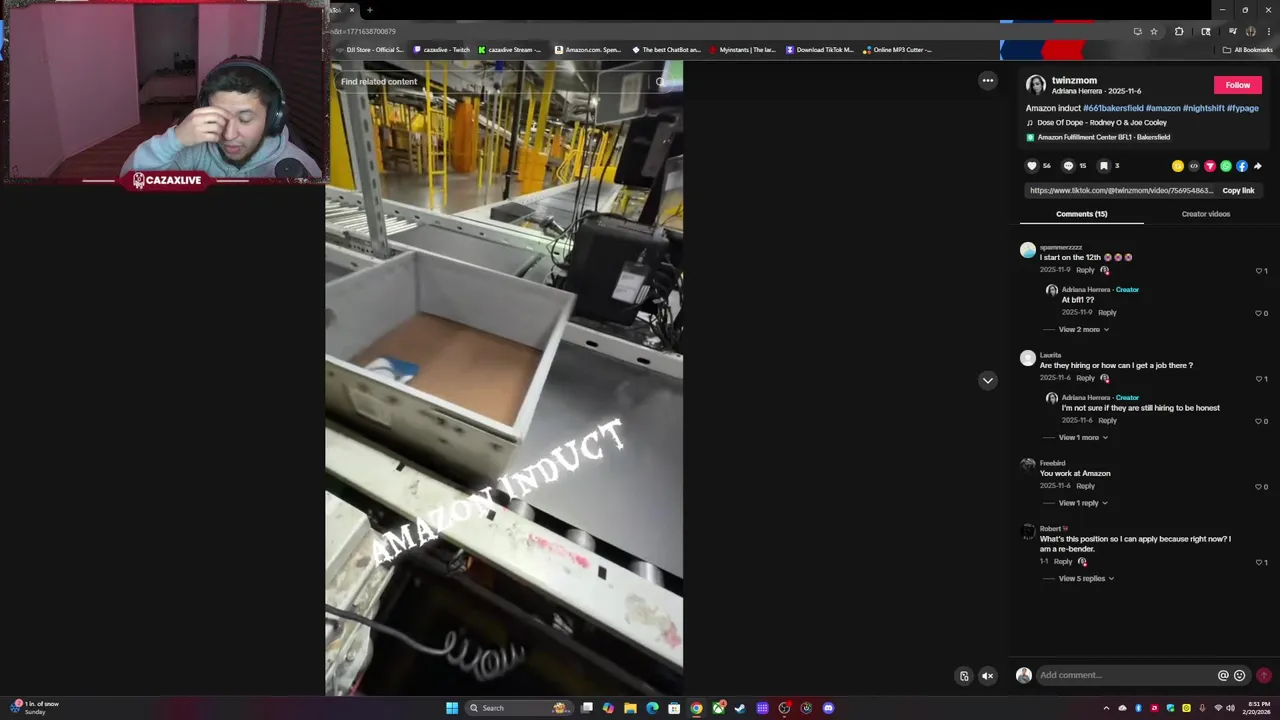Bookmark this page with the star icon
The image size is (1280, 720).
[x=1154, y=32]
